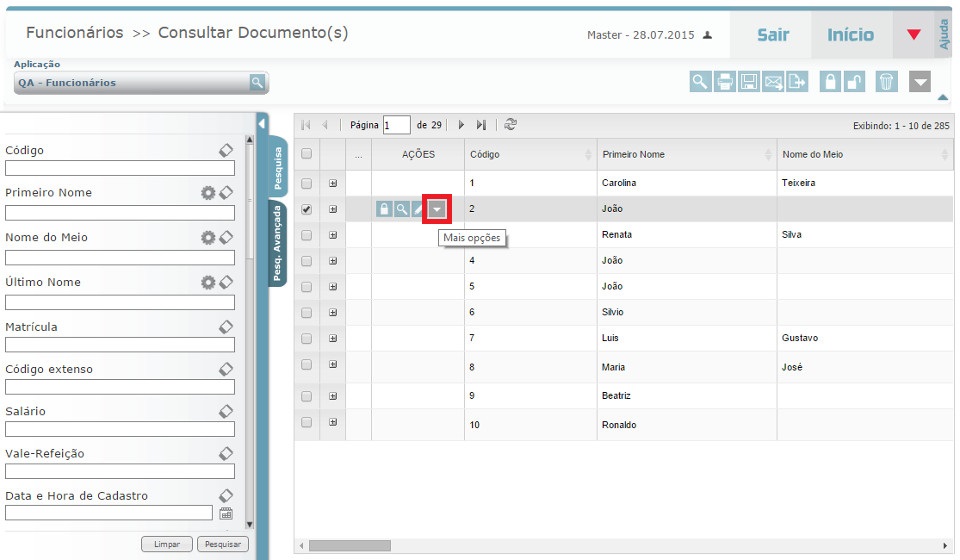Collapse the toolbar with the small up arrow
This screenshot has width=960, height=560.
click(x=942, y=97)
